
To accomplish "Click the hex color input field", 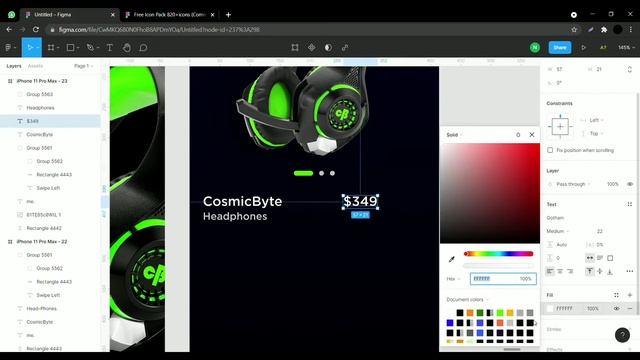I will 503,279.
